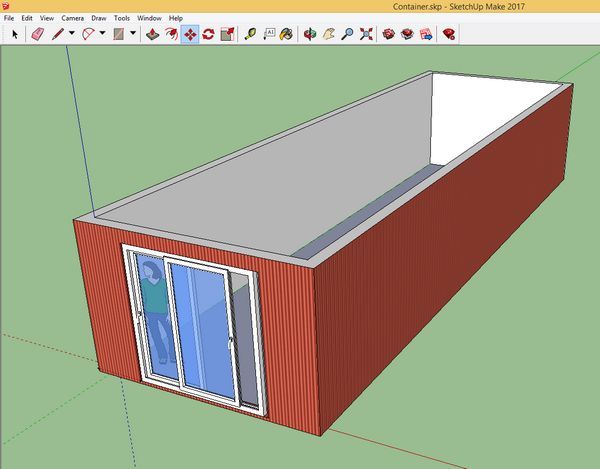Select the Orbit tool
Screen dimensions: 600x469
[x=310, y=34]
